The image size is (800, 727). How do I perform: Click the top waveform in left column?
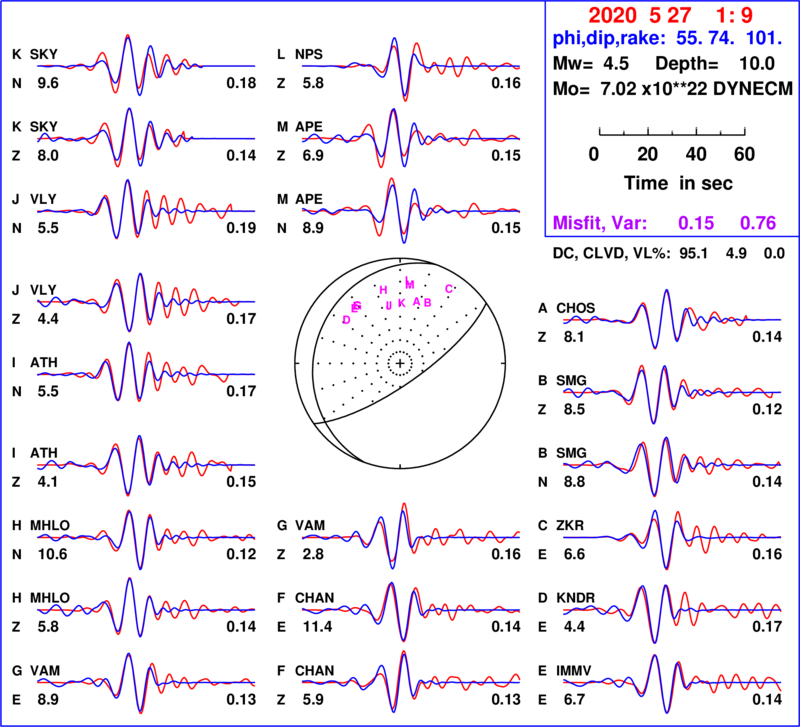146,66
